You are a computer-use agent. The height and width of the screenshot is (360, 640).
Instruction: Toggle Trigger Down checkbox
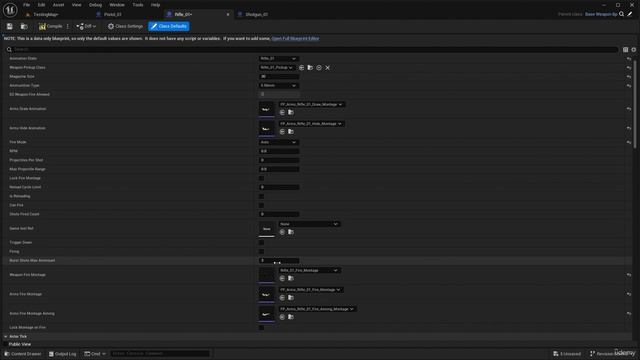261,242
